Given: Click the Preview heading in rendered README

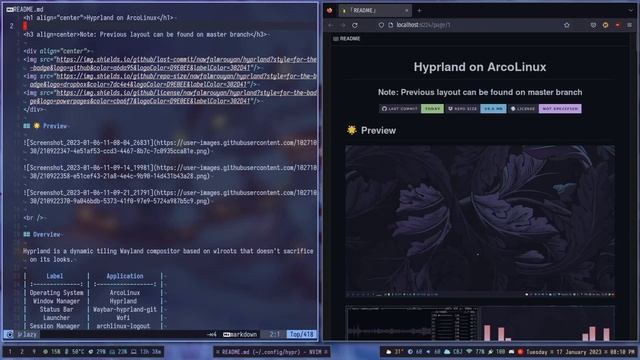Looking at the screenshot, I should point(378,131).
